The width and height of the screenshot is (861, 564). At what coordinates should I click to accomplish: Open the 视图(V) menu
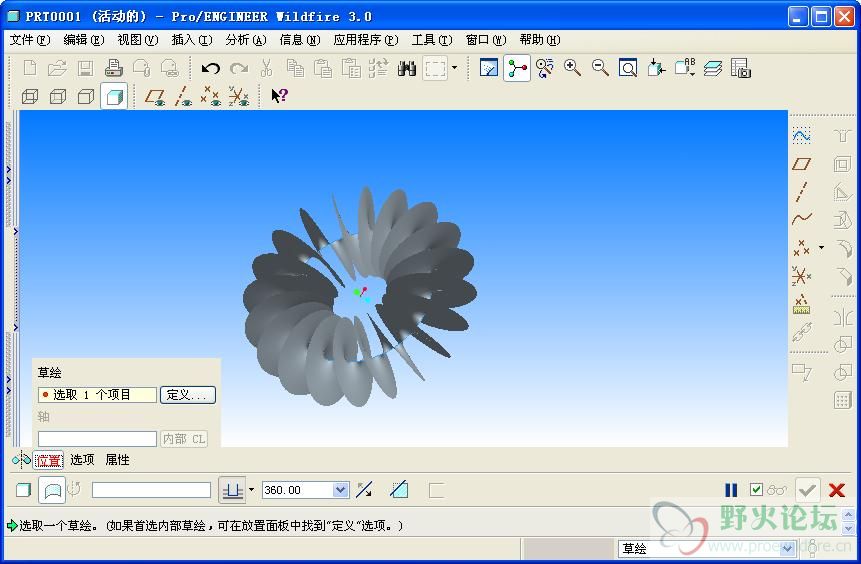click(x=138, y=40)
